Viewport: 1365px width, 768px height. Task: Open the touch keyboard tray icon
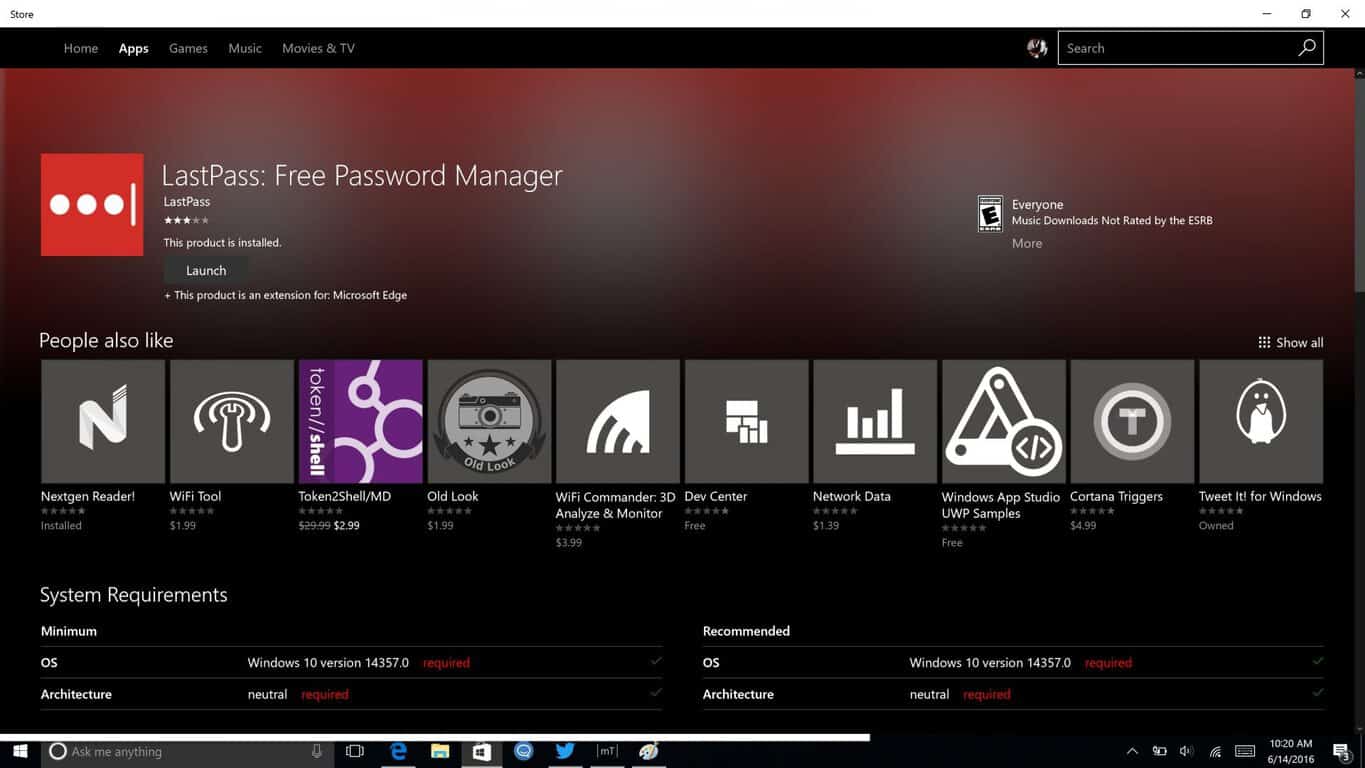point(1245,751)
